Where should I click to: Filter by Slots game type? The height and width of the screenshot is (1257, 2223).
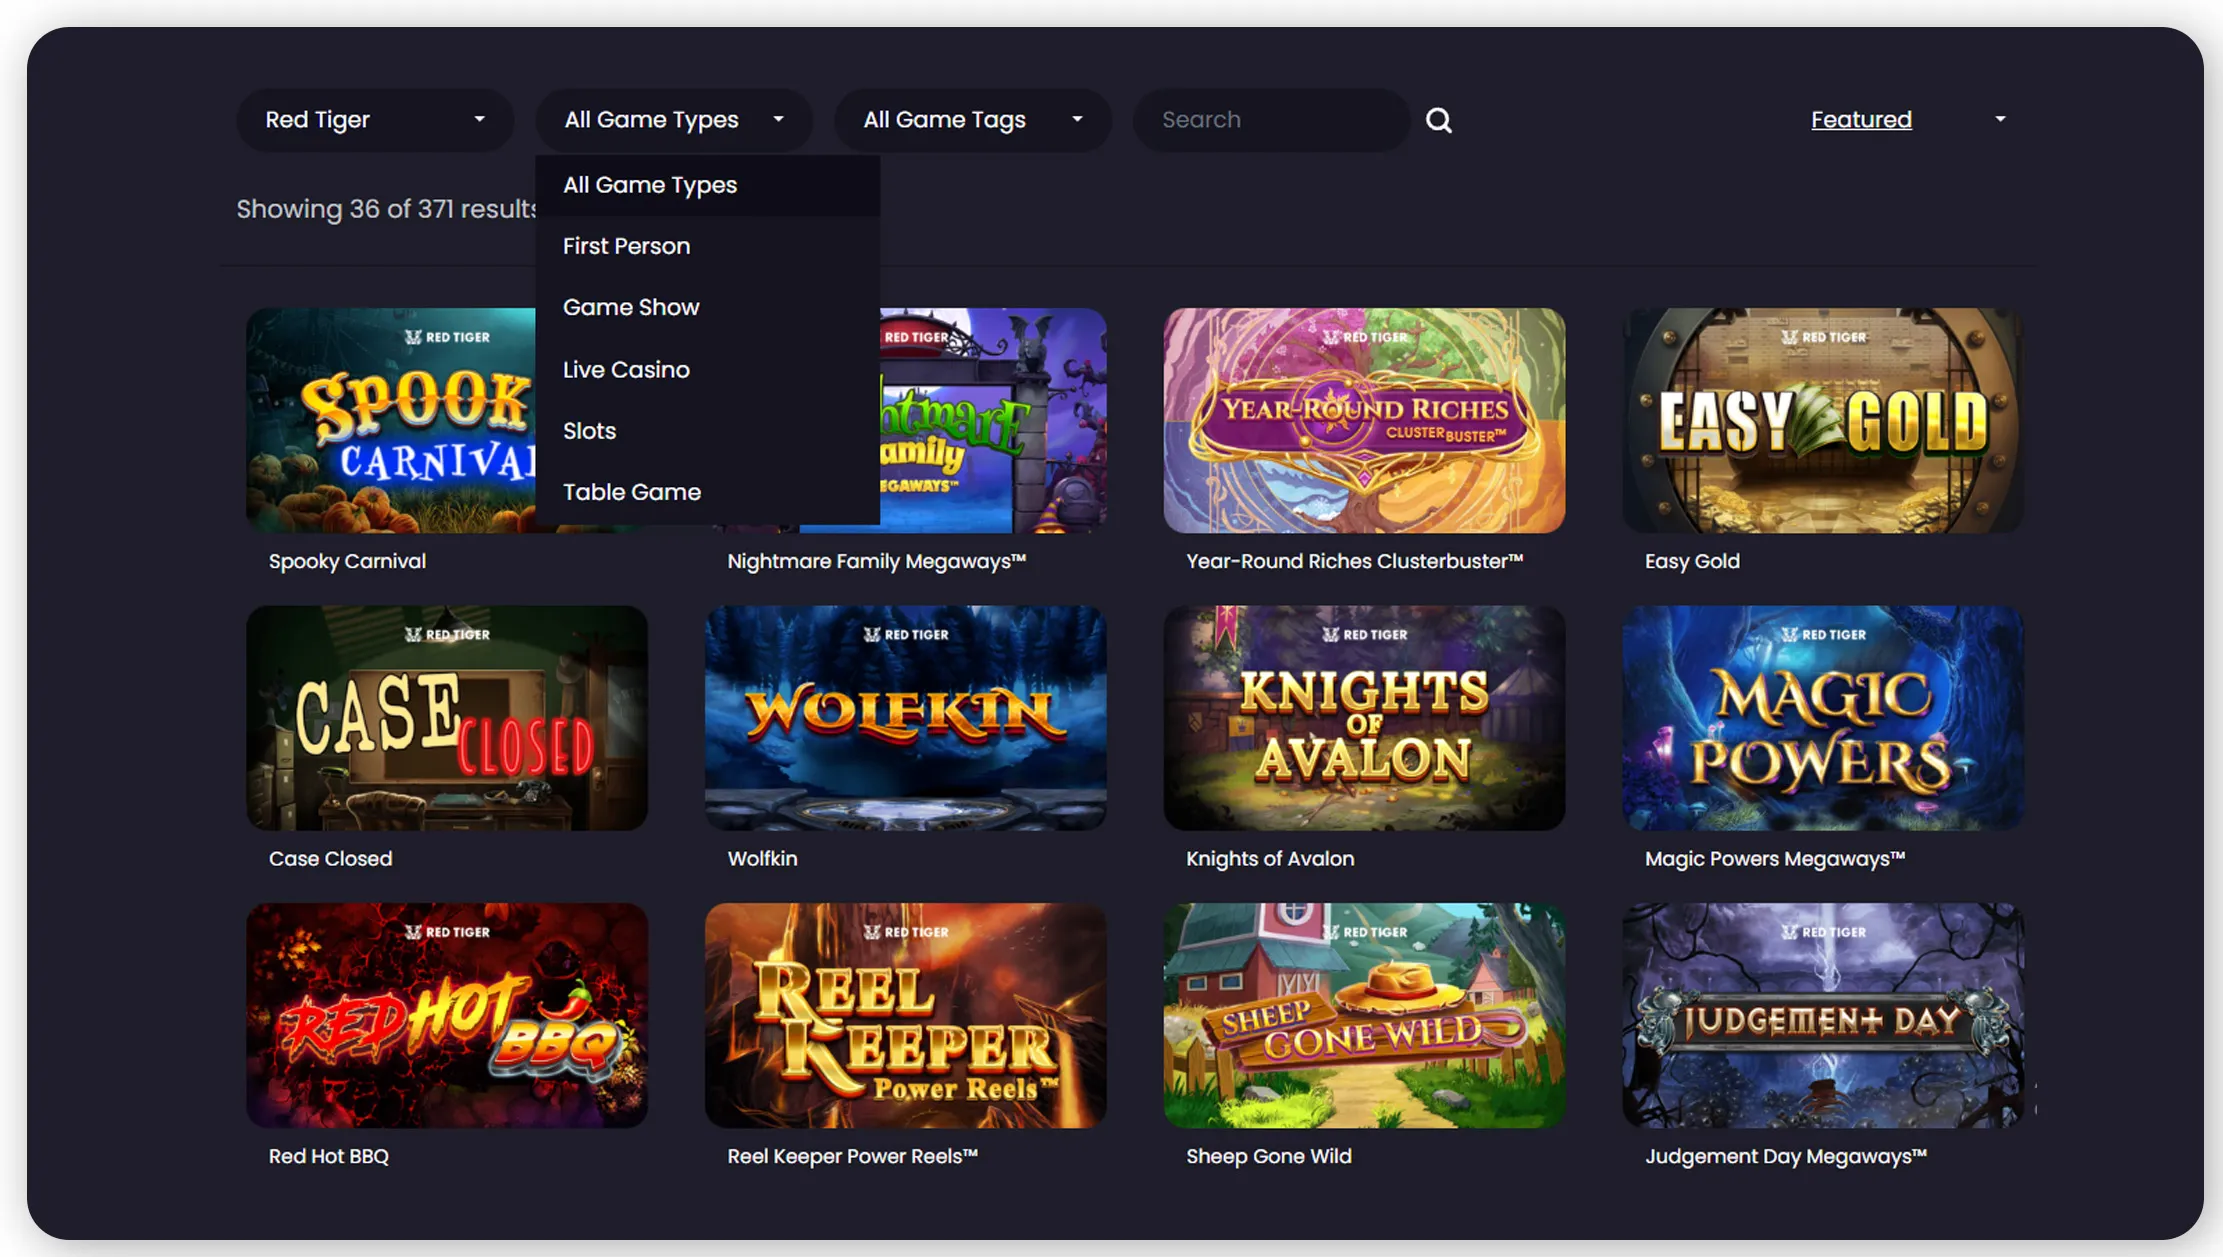point(589,431)
